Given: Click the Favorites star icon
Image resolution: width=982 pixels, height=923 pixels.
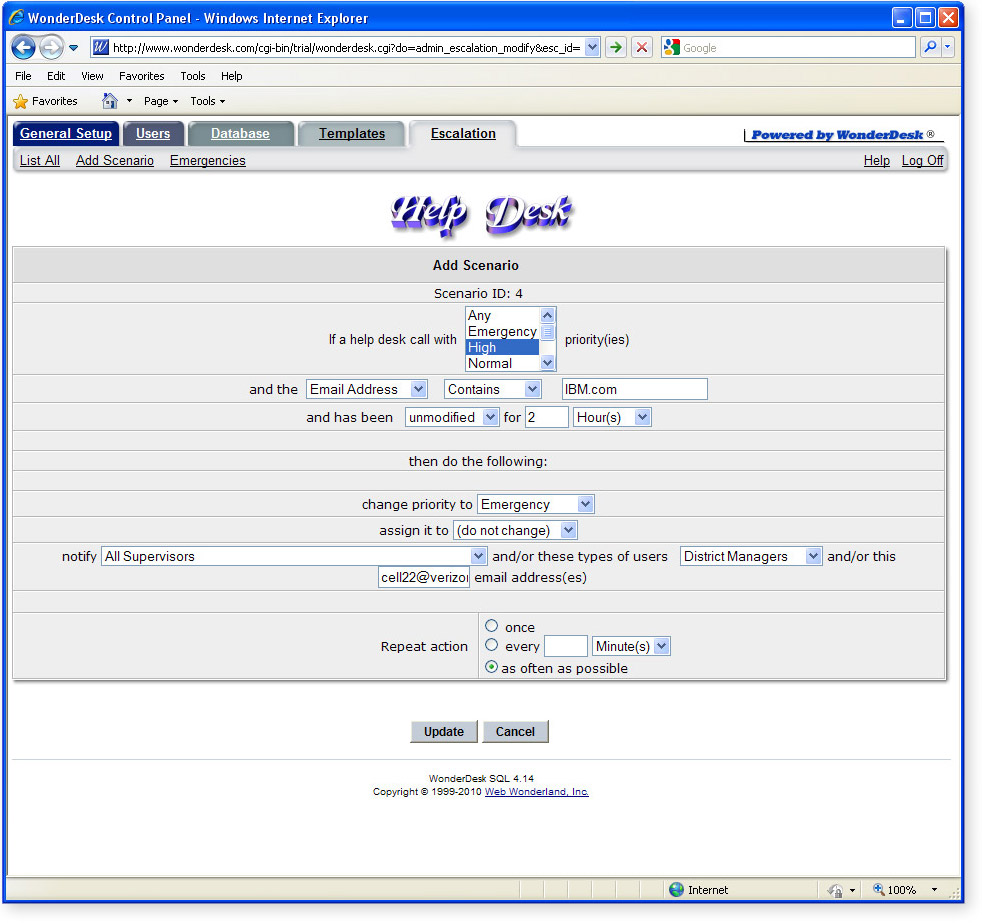Looking at the screenshot, I should [x=21, y=101].
